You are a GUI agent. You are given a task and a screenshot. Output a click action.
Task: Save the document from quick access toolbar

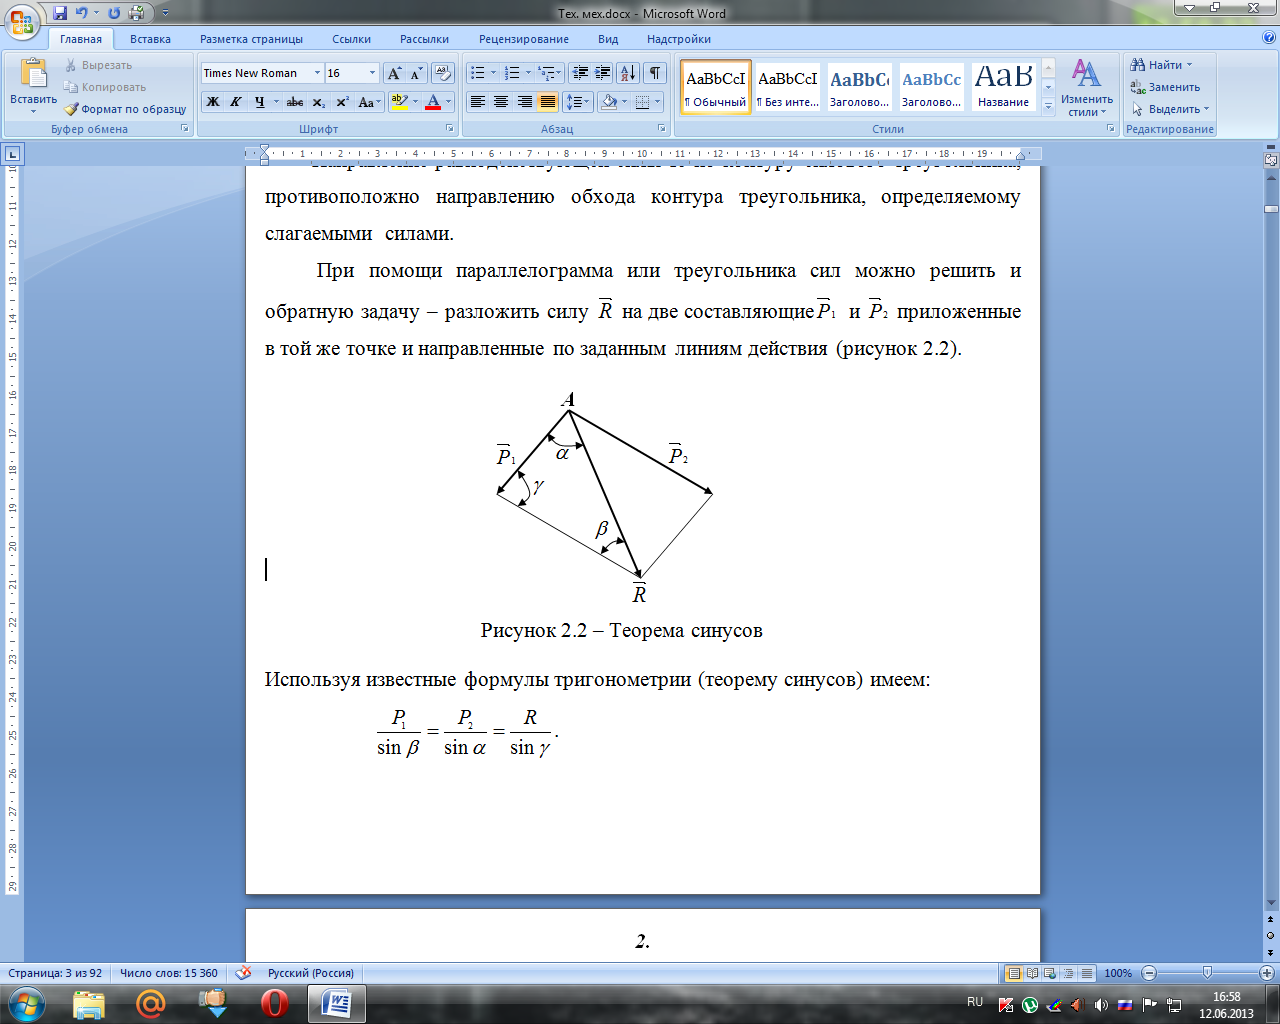click(60, 13)
